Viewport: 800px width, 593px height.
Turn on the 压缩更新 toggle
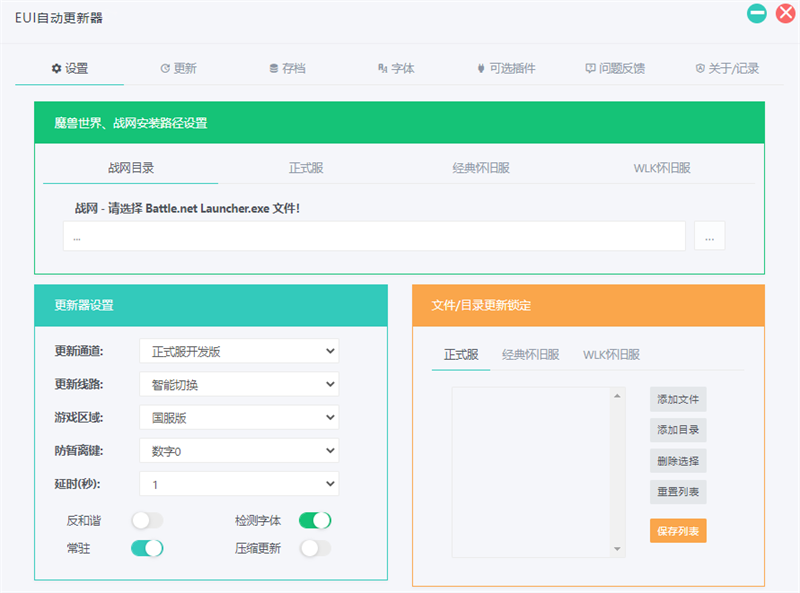[315, 548]
